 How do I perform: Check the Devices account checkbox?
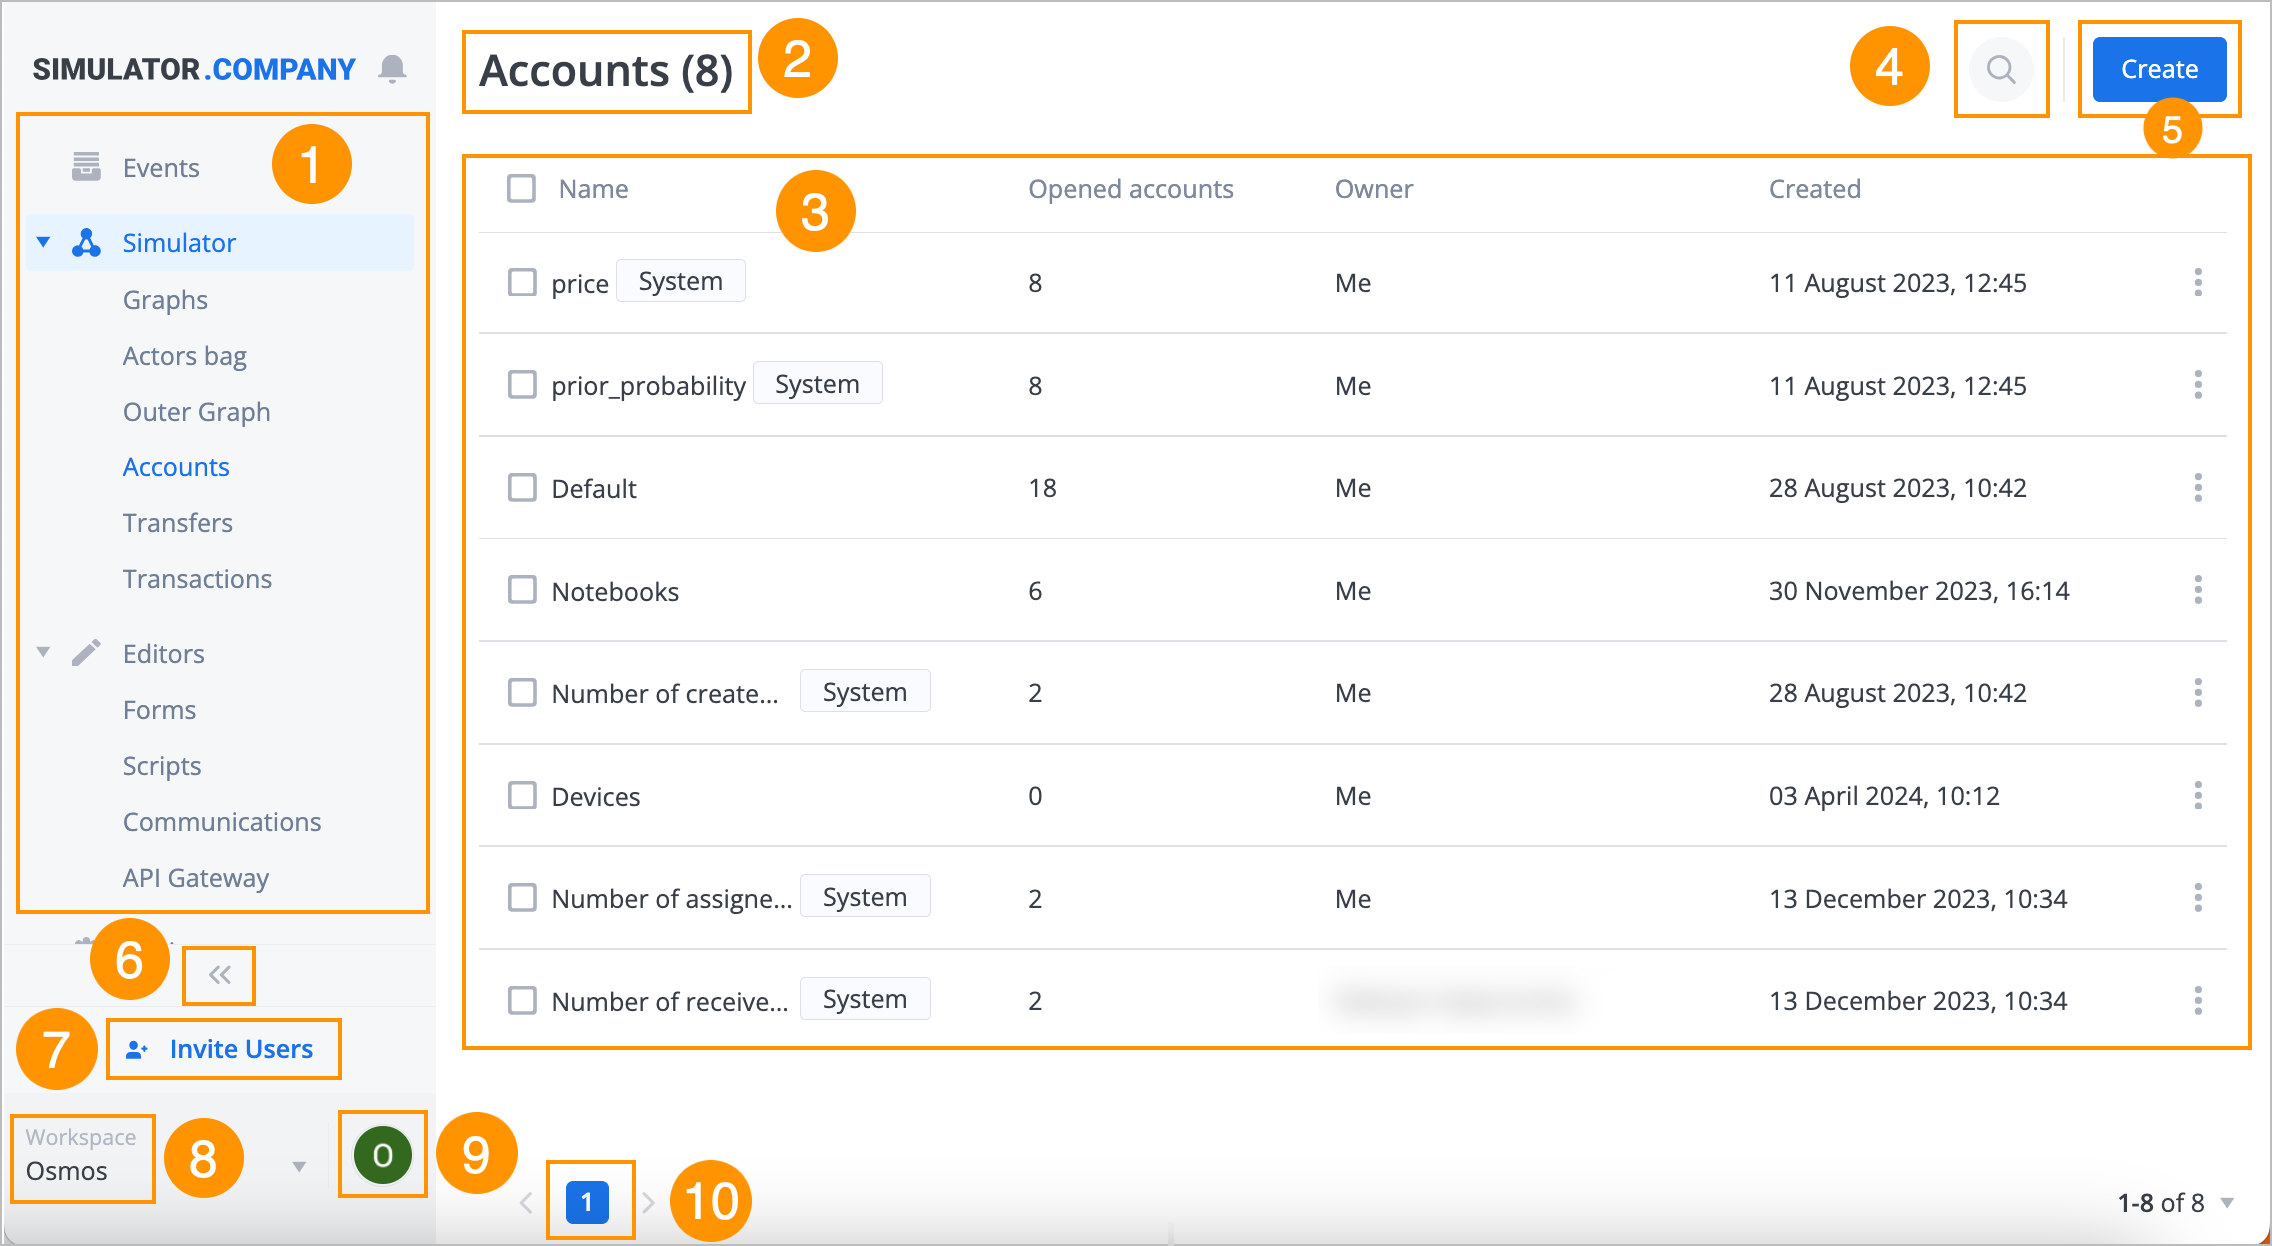522,795
